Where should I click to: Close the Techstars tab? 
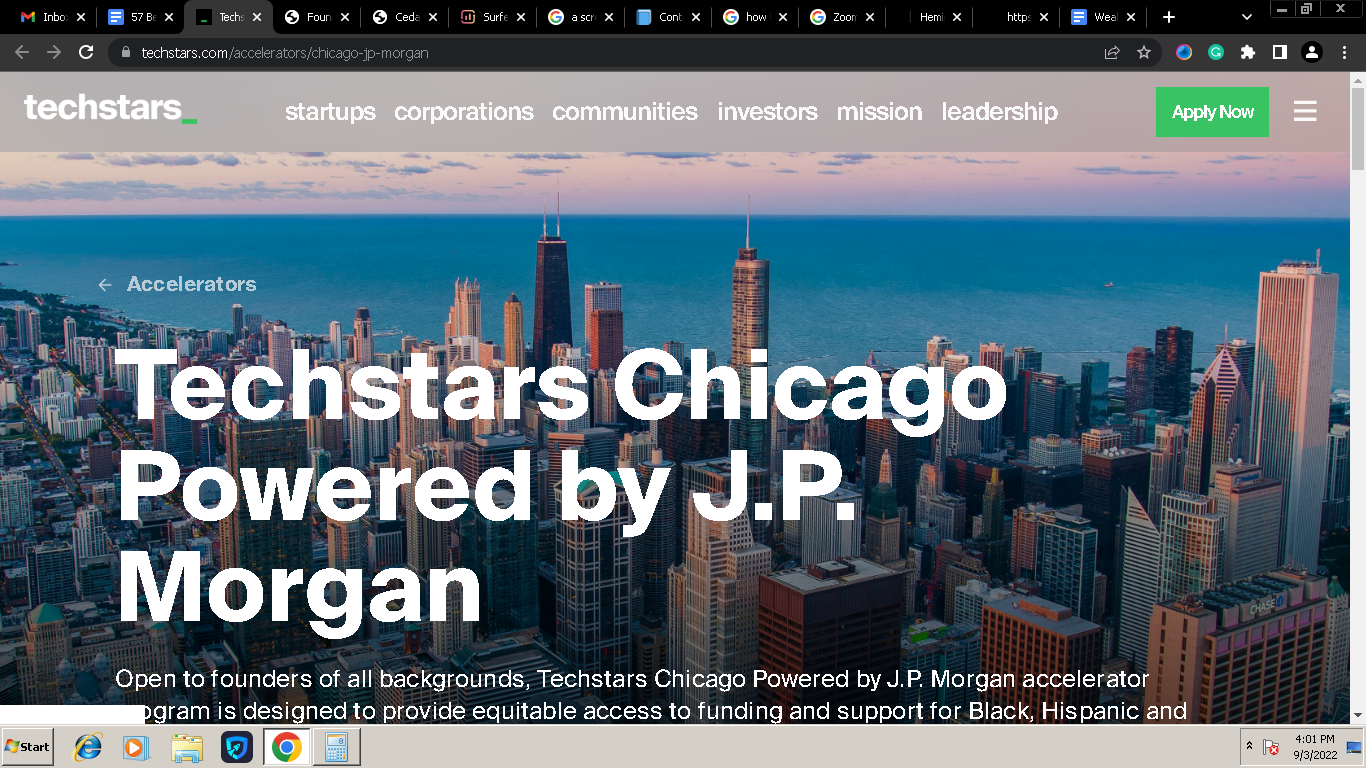coord(257,17)
